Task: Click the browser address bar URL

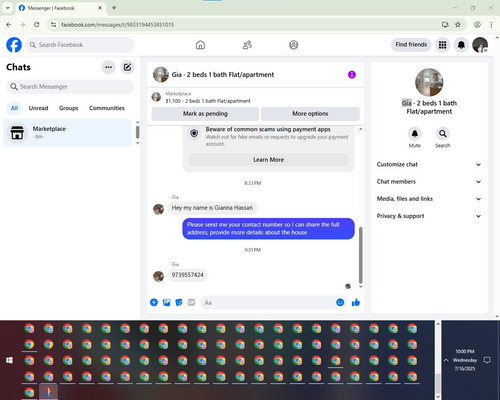Action: tap(117, 25)
